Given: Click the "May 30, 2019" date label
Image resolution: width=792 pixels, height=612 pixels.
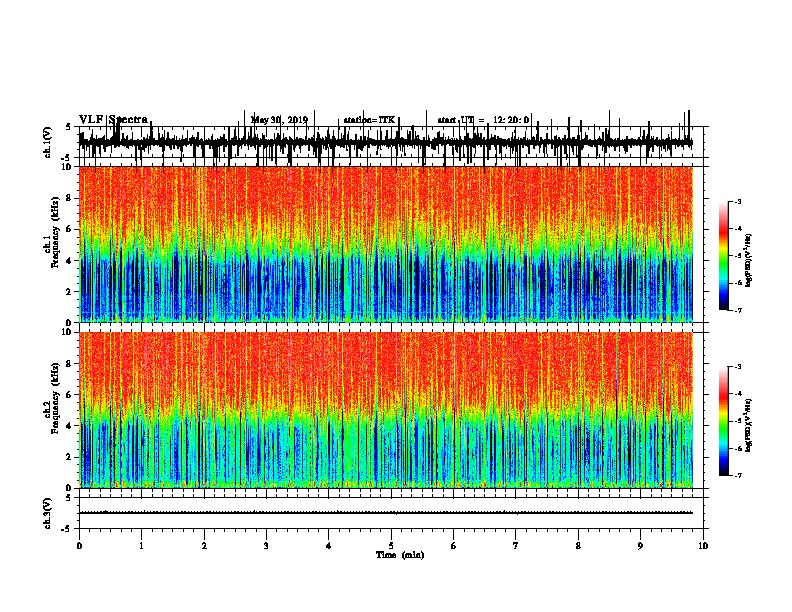Looking at the screenshot, I should (x=279, y=120).
